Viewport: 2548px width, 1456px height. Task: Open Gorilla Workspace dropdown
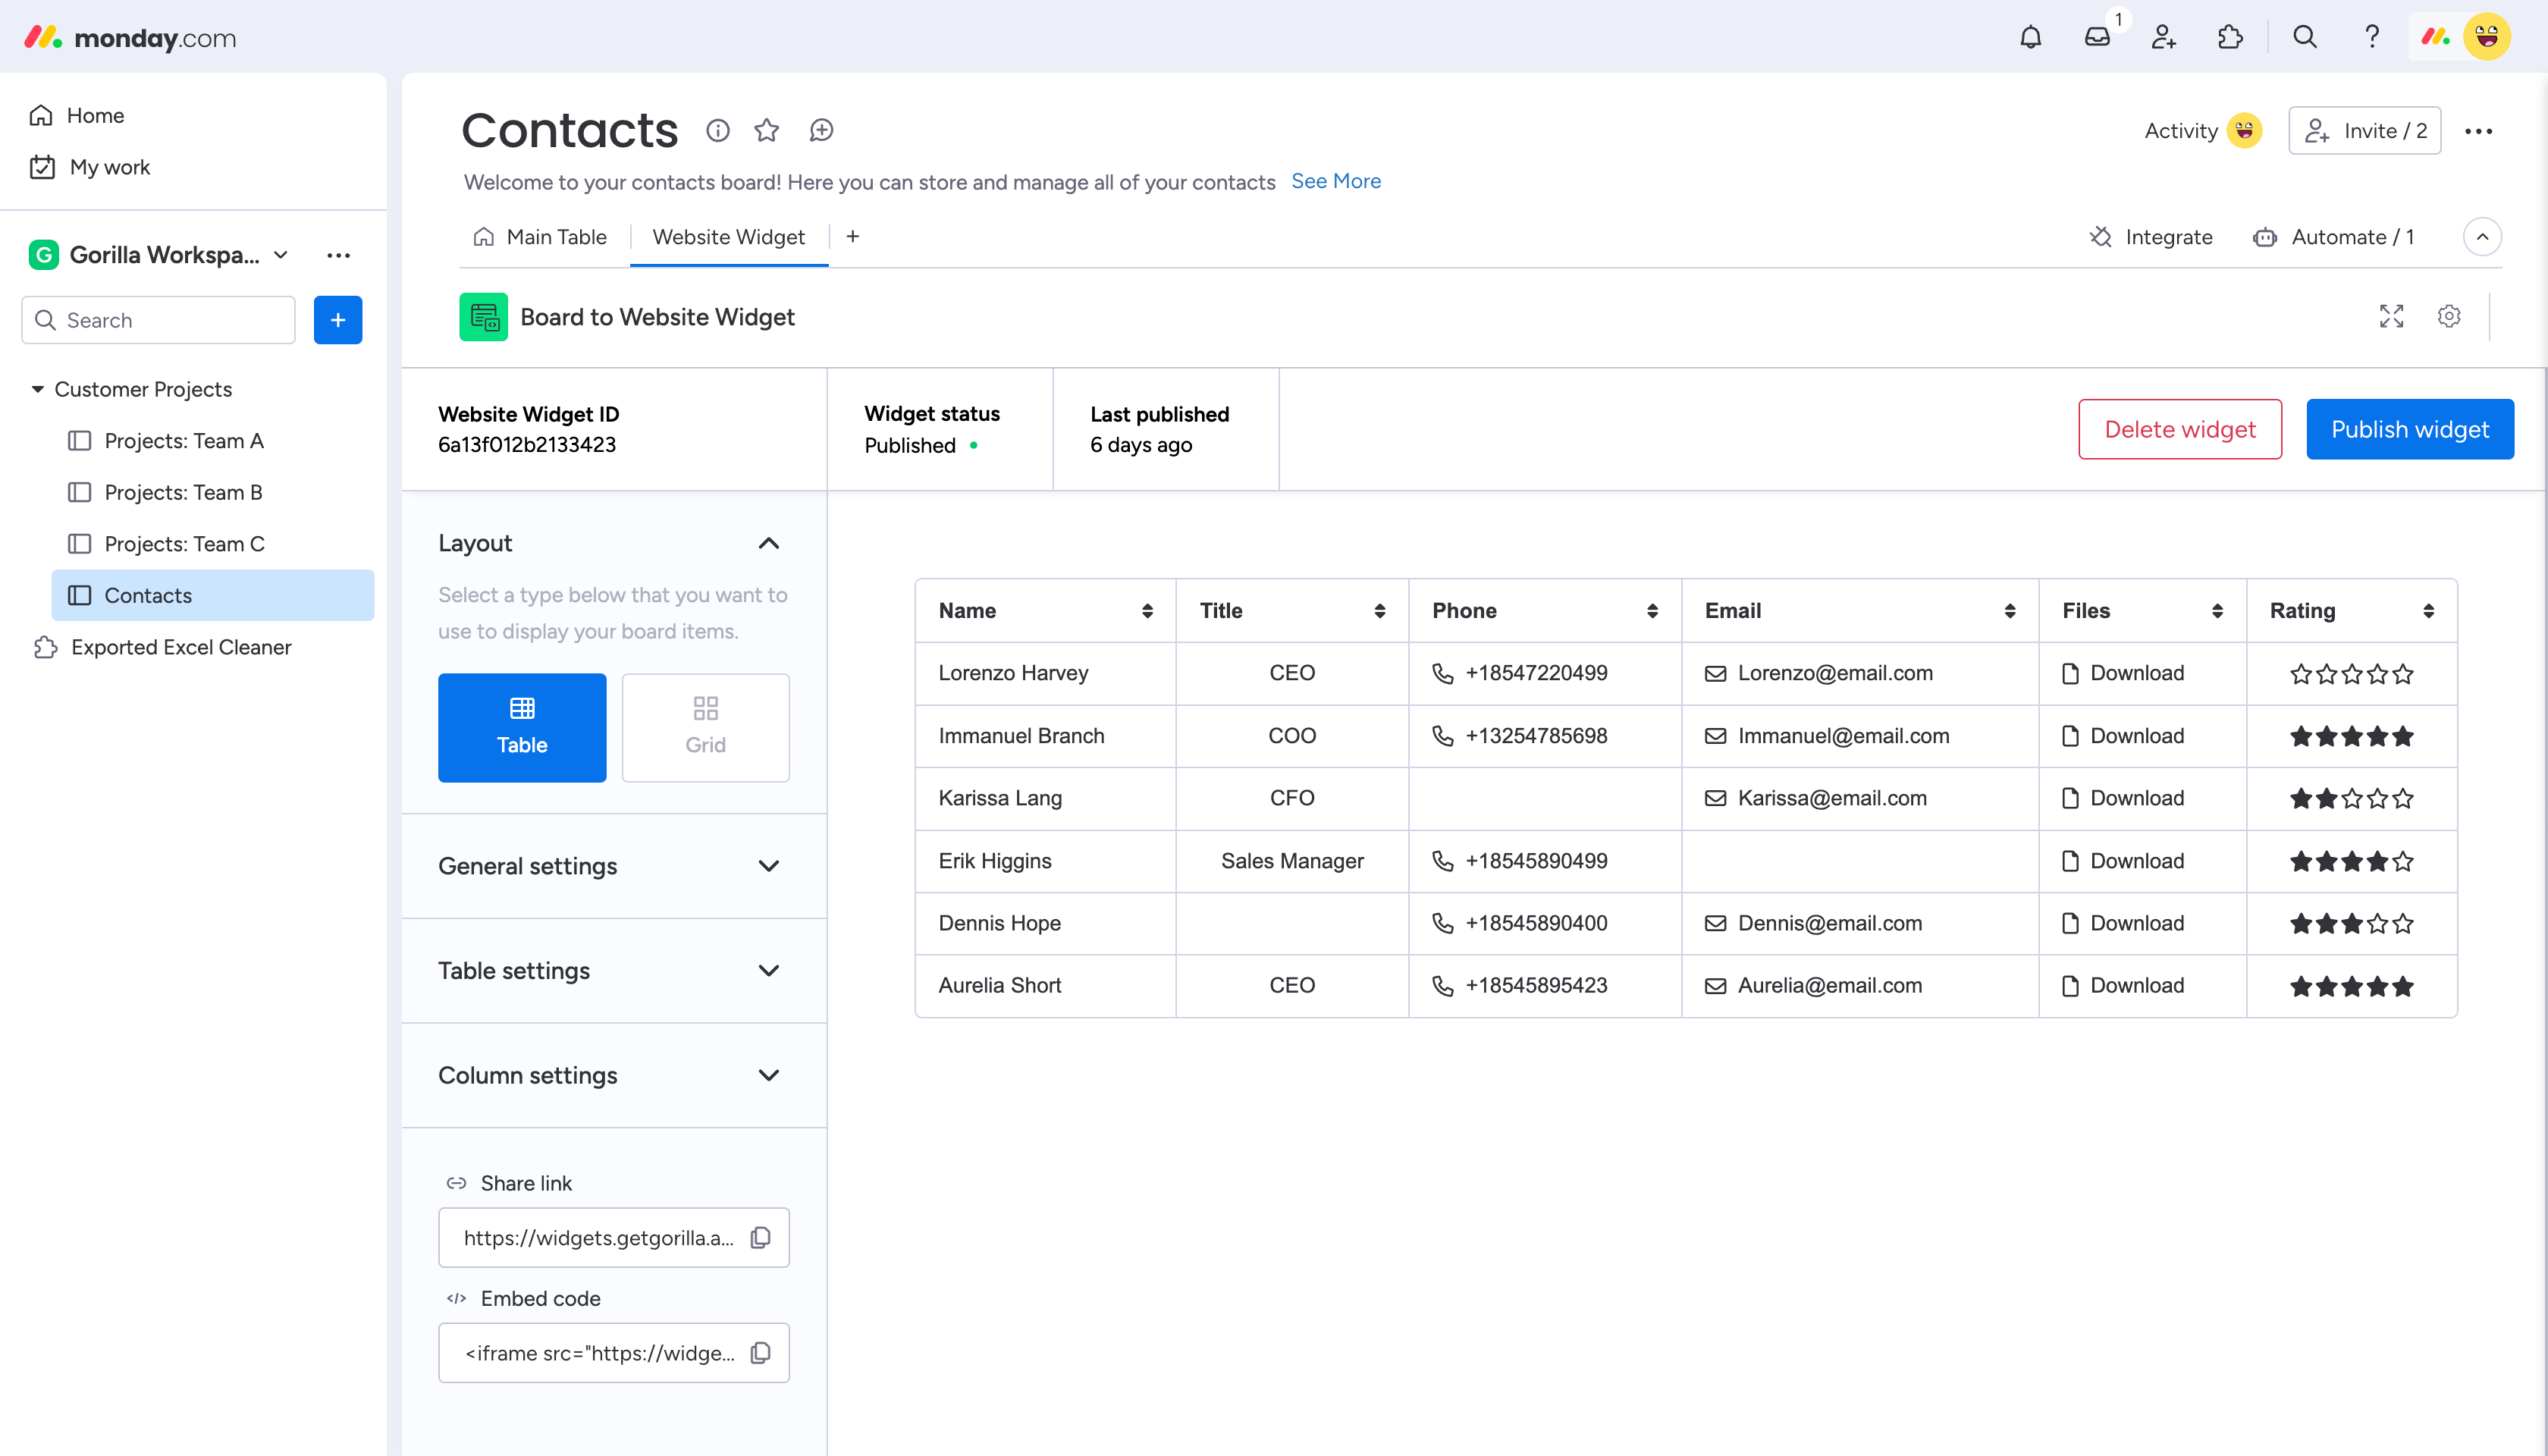(281, 255)
